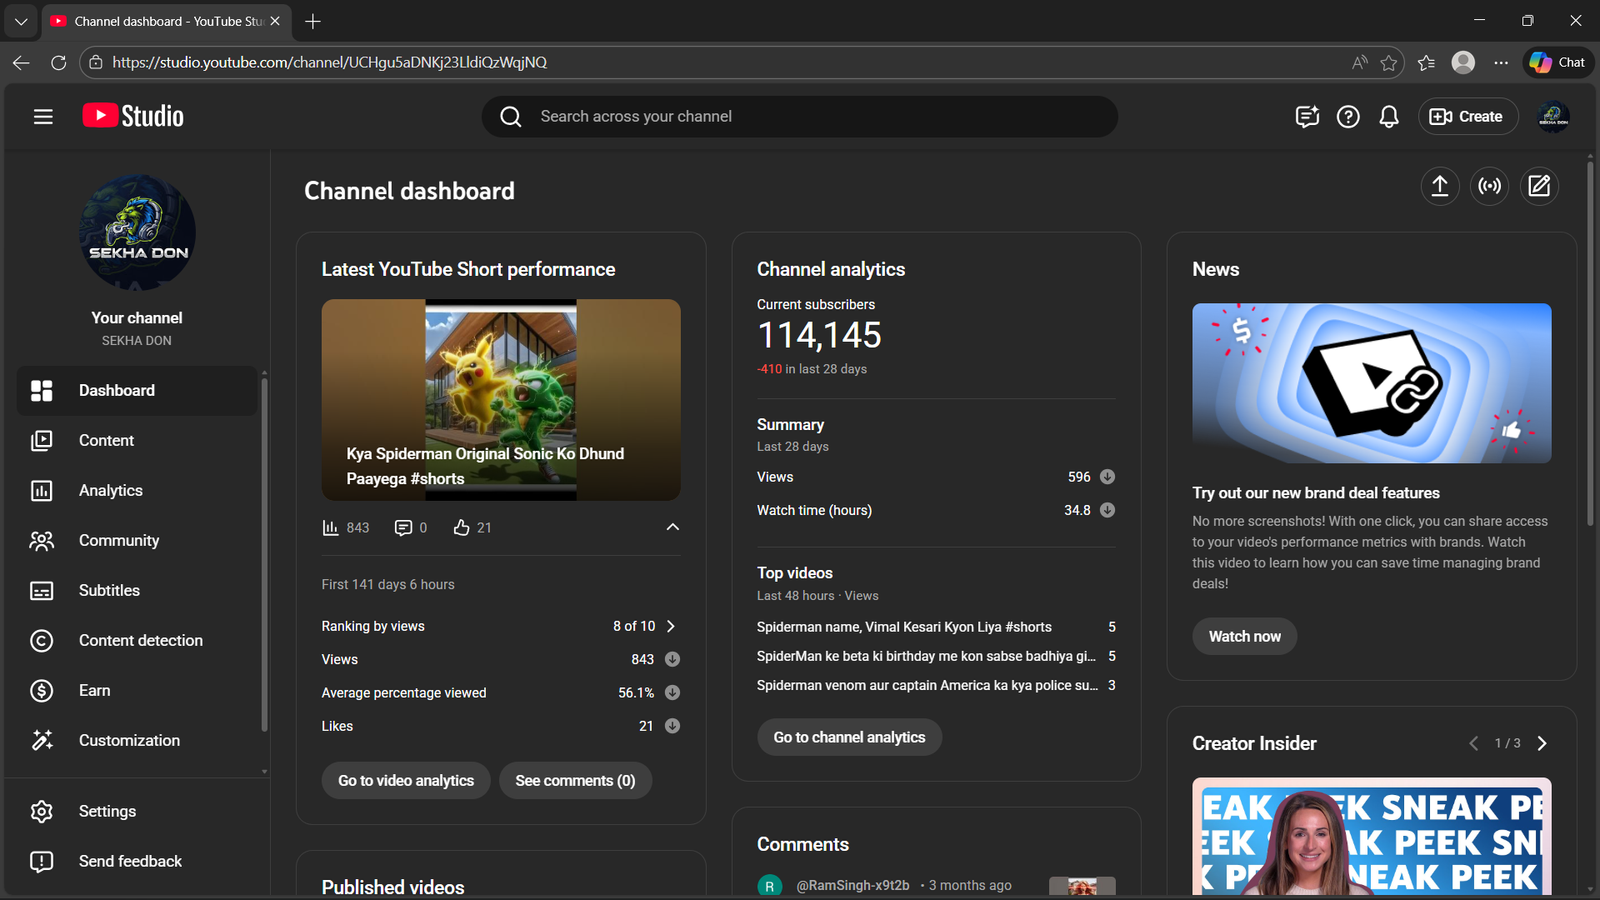Toggle the hamburger menu sidebar

point(43,117)
